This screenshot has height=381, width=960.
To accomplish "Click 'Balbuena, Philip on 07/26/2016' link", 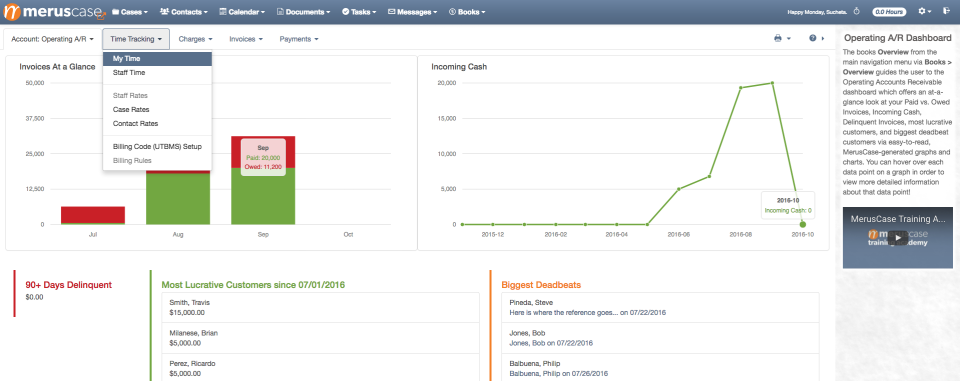I will pos(558,373).
